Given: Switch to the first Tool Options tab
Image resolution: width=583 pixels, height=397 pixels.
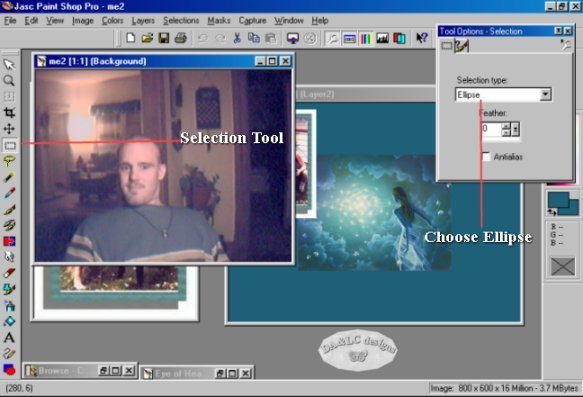Looking at the screenshot, I should [447, 46].
